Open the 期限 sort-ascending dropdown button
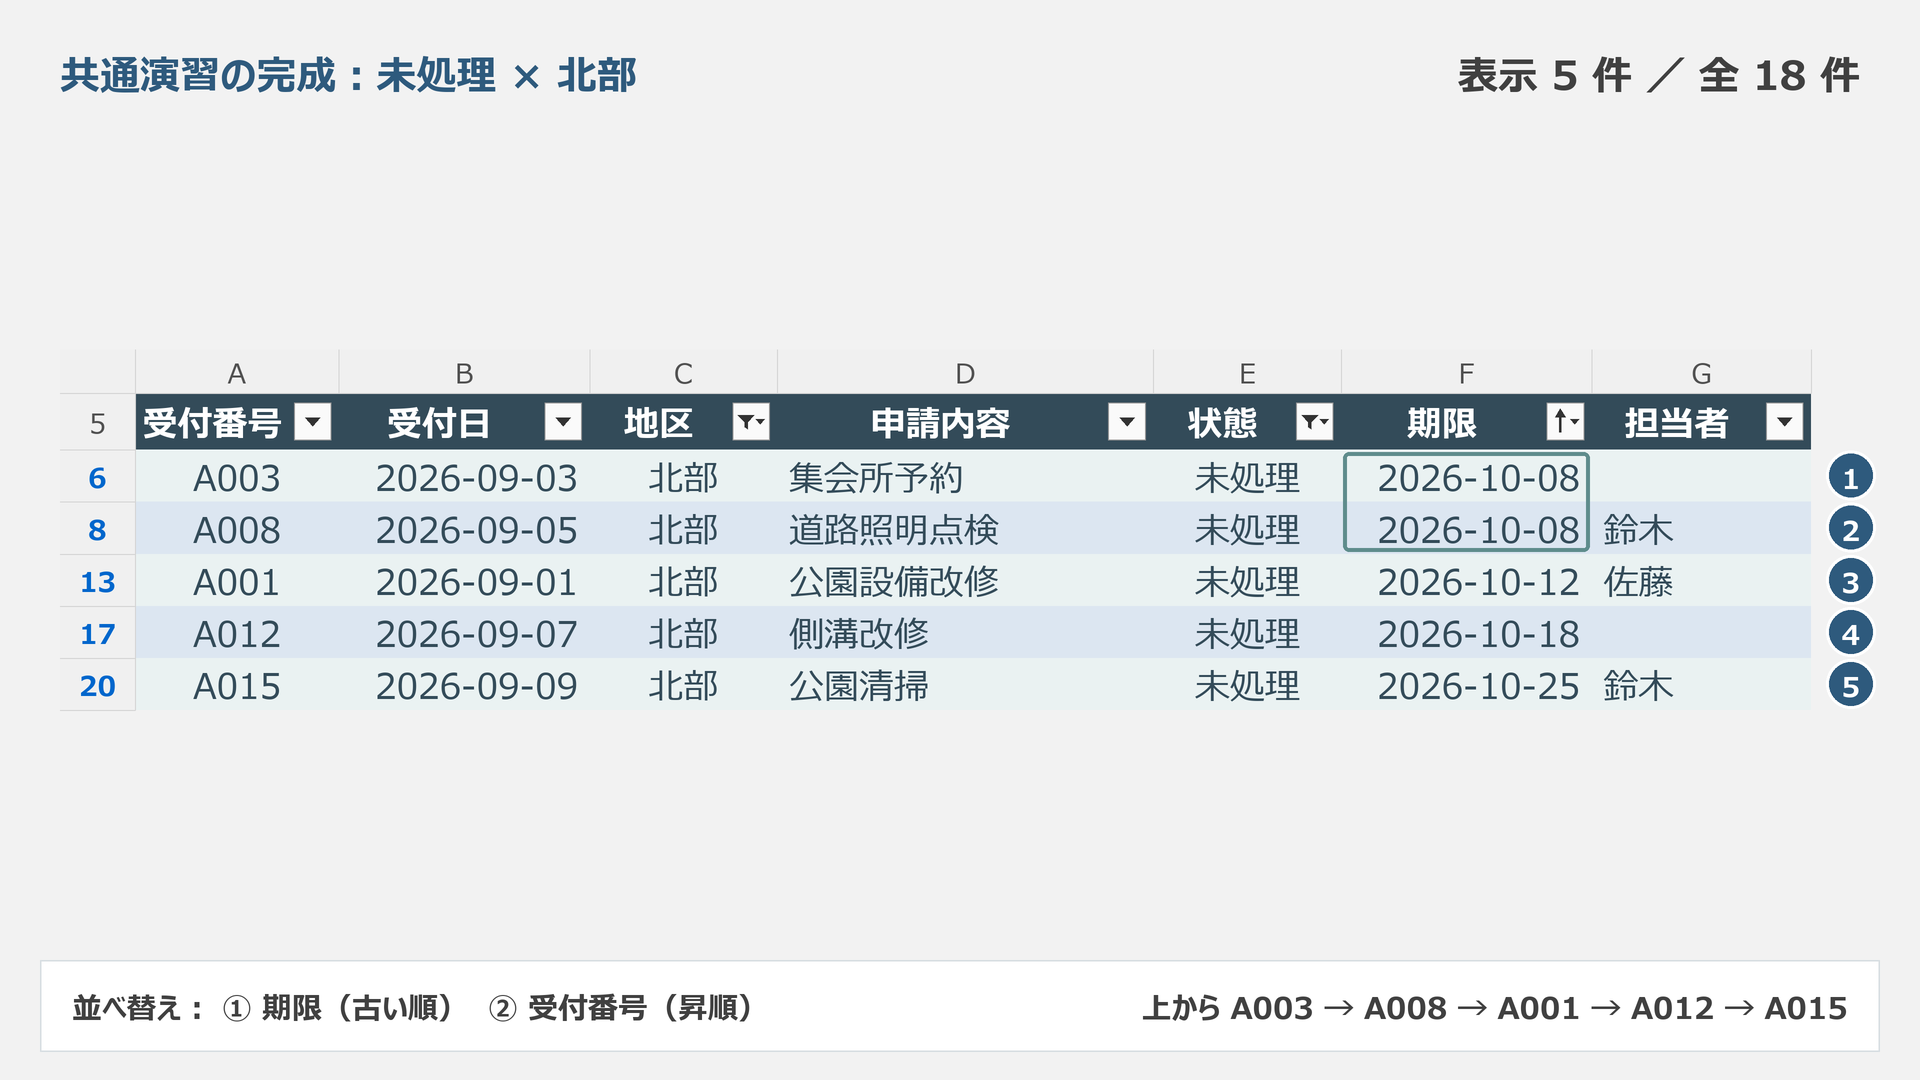1920x1080 pixels. 1565,422
